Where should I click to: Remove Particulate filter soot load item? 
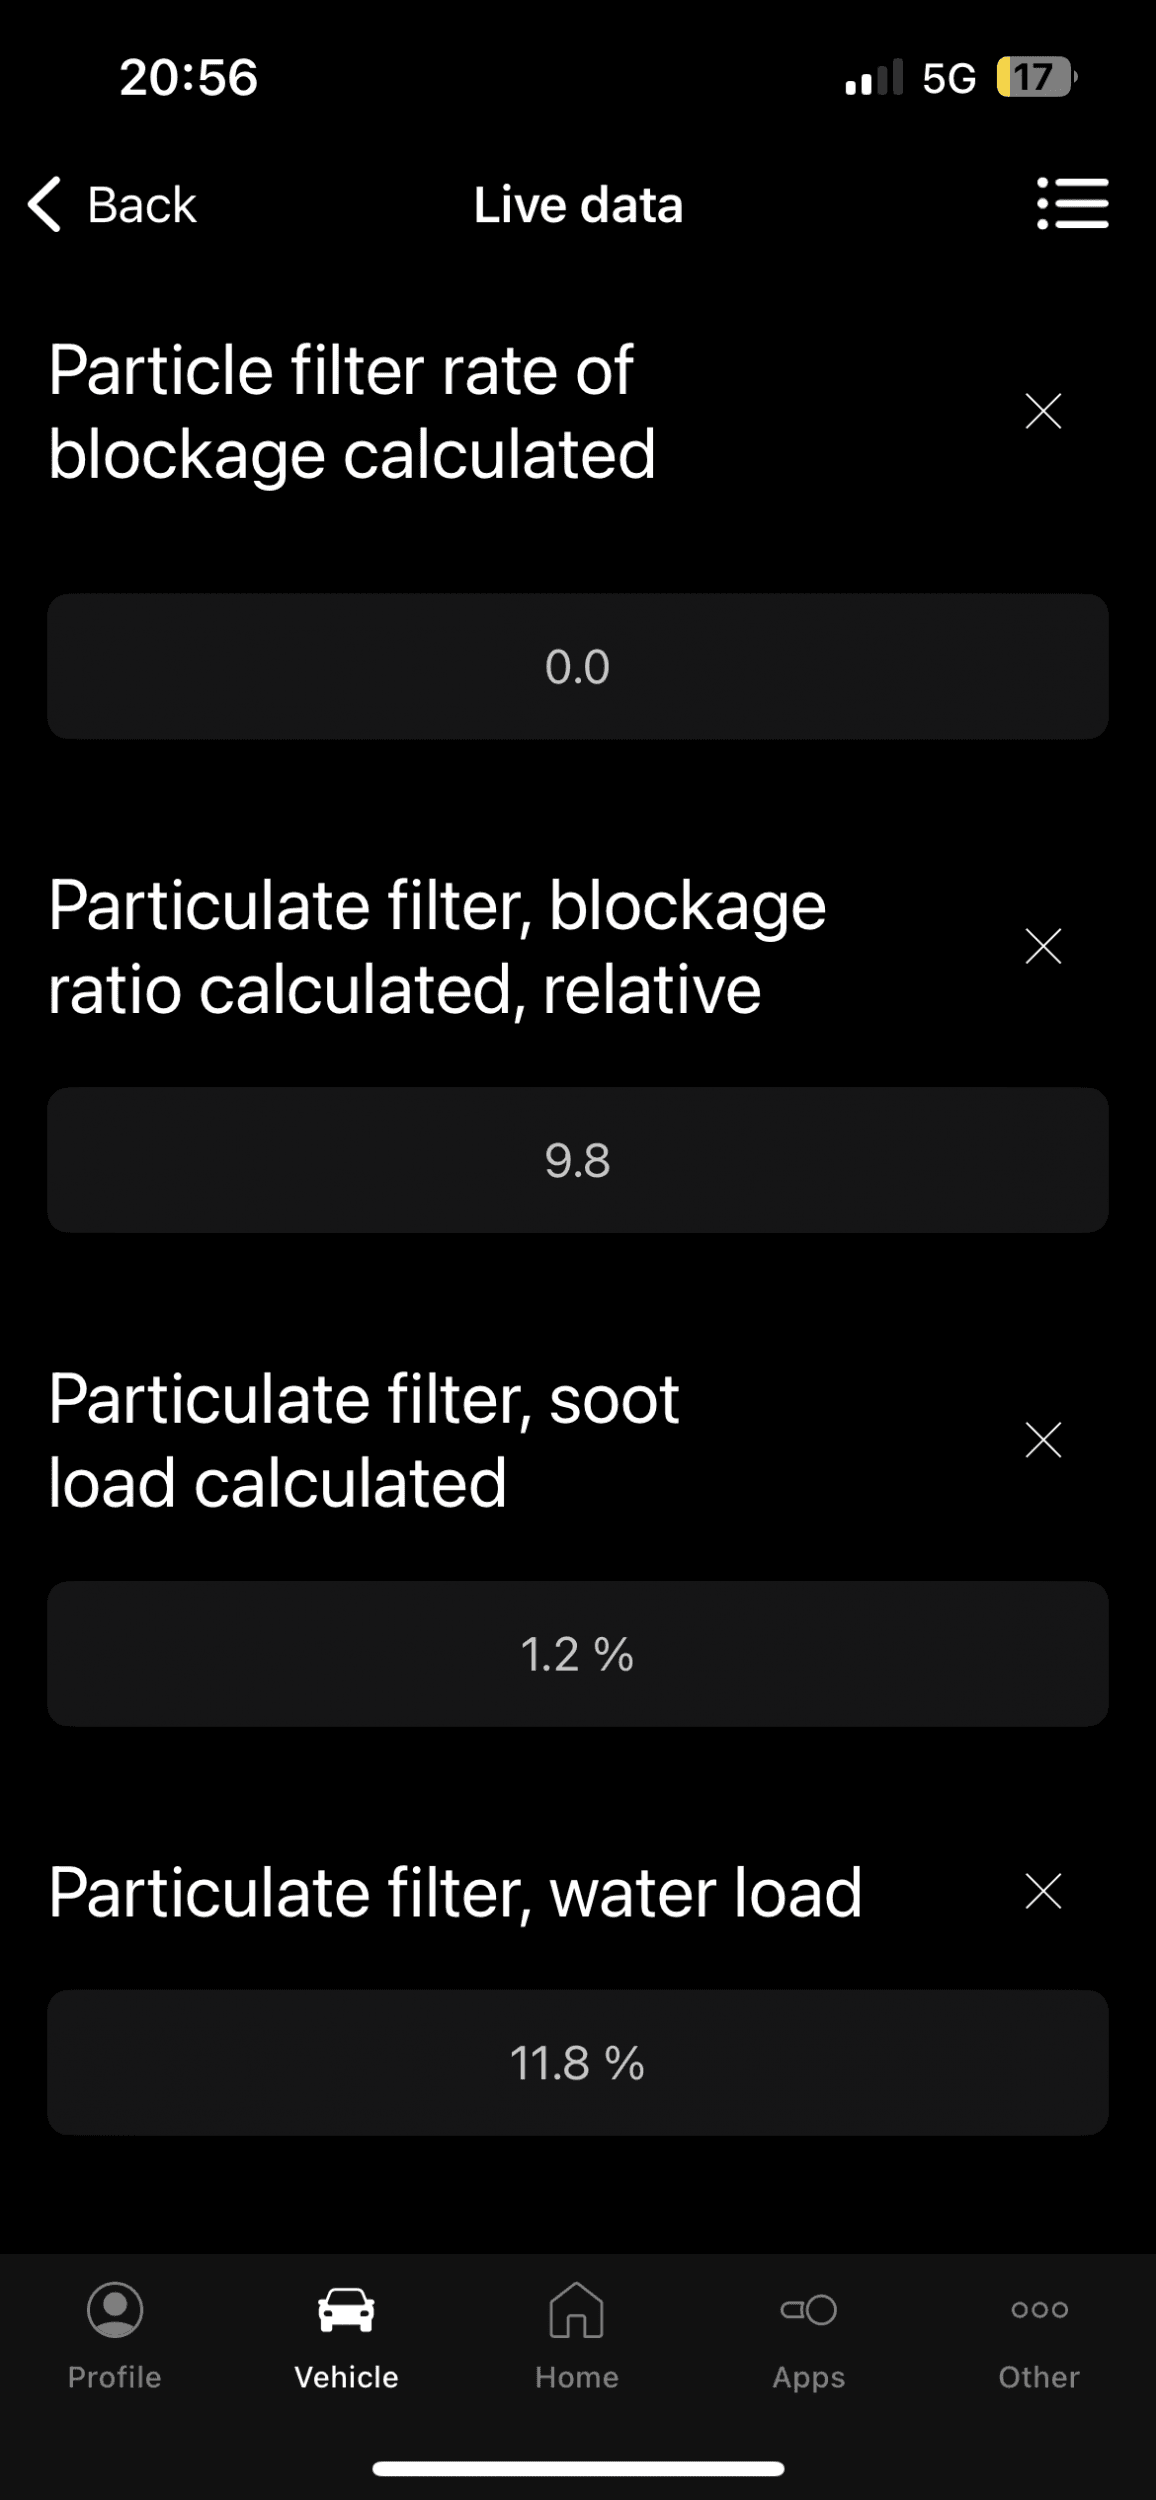(x=1043, y=1440)
